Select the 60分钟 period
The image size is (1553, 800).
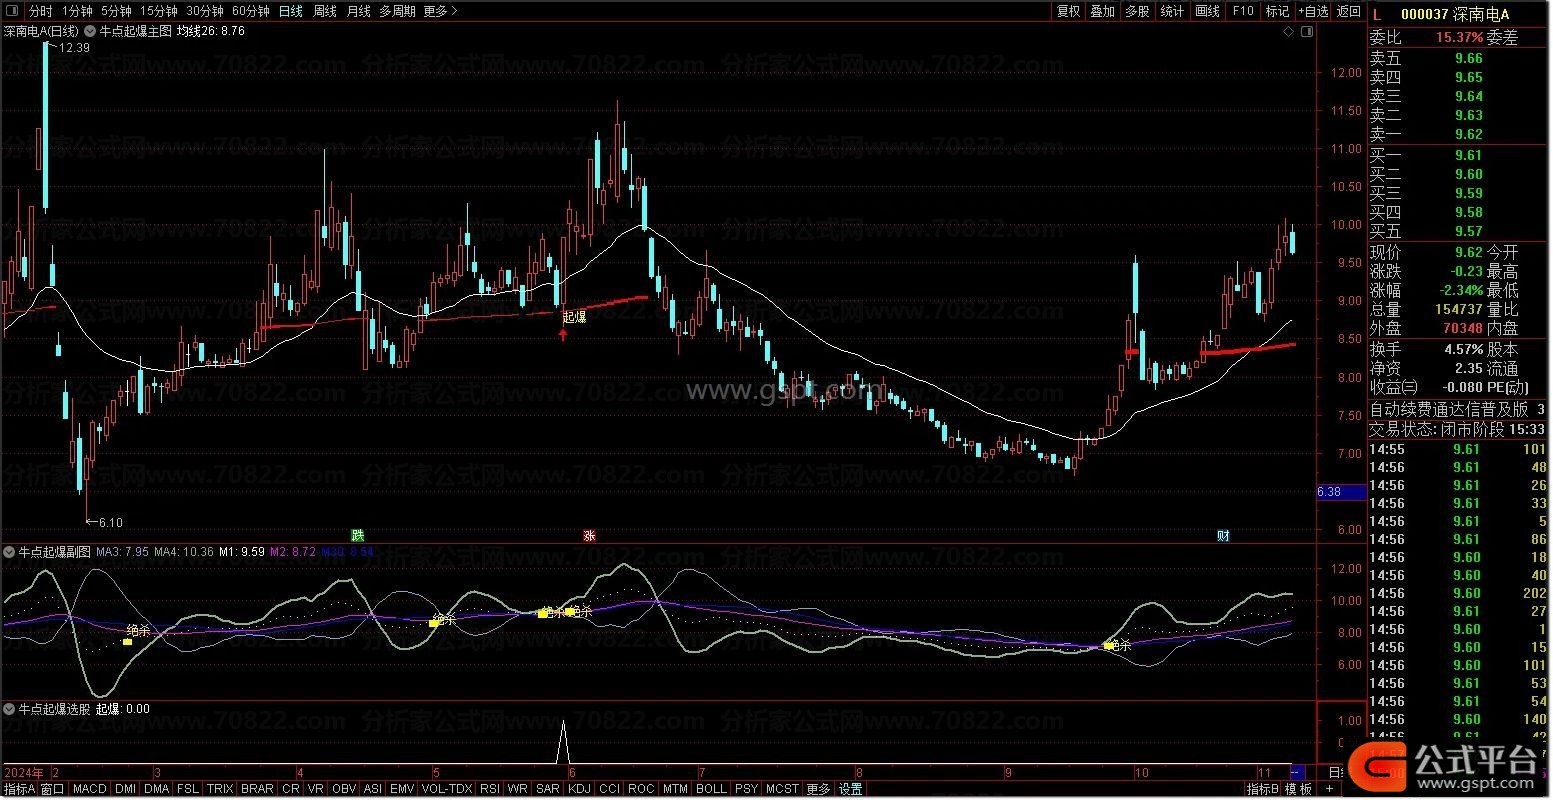click(x=250, y=12)
